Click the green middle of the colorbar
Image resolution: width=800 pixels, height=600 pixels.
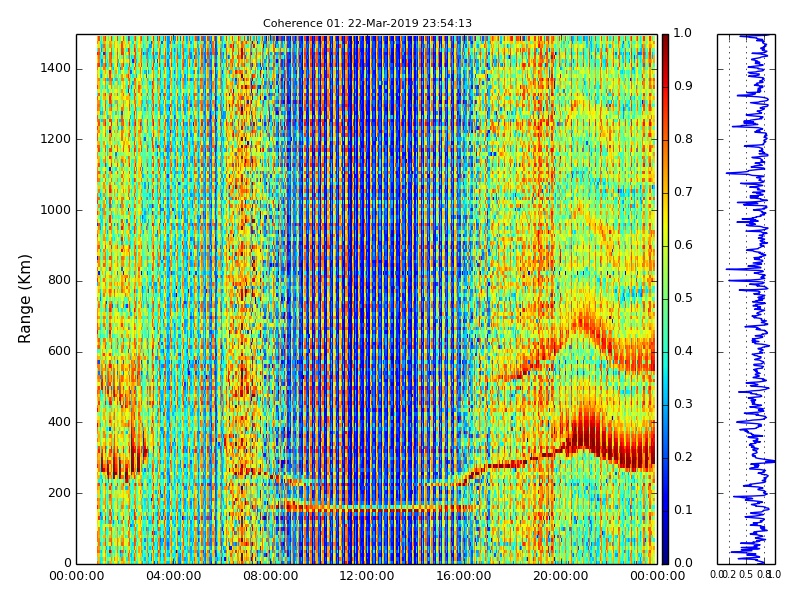pos(665,299)
